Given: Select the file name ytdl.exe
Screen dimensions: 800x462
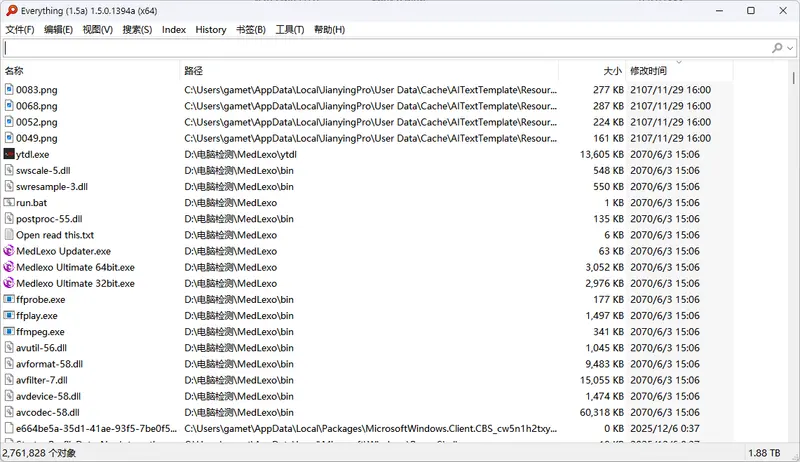Looking at the screenshot, I should [33, 154].
